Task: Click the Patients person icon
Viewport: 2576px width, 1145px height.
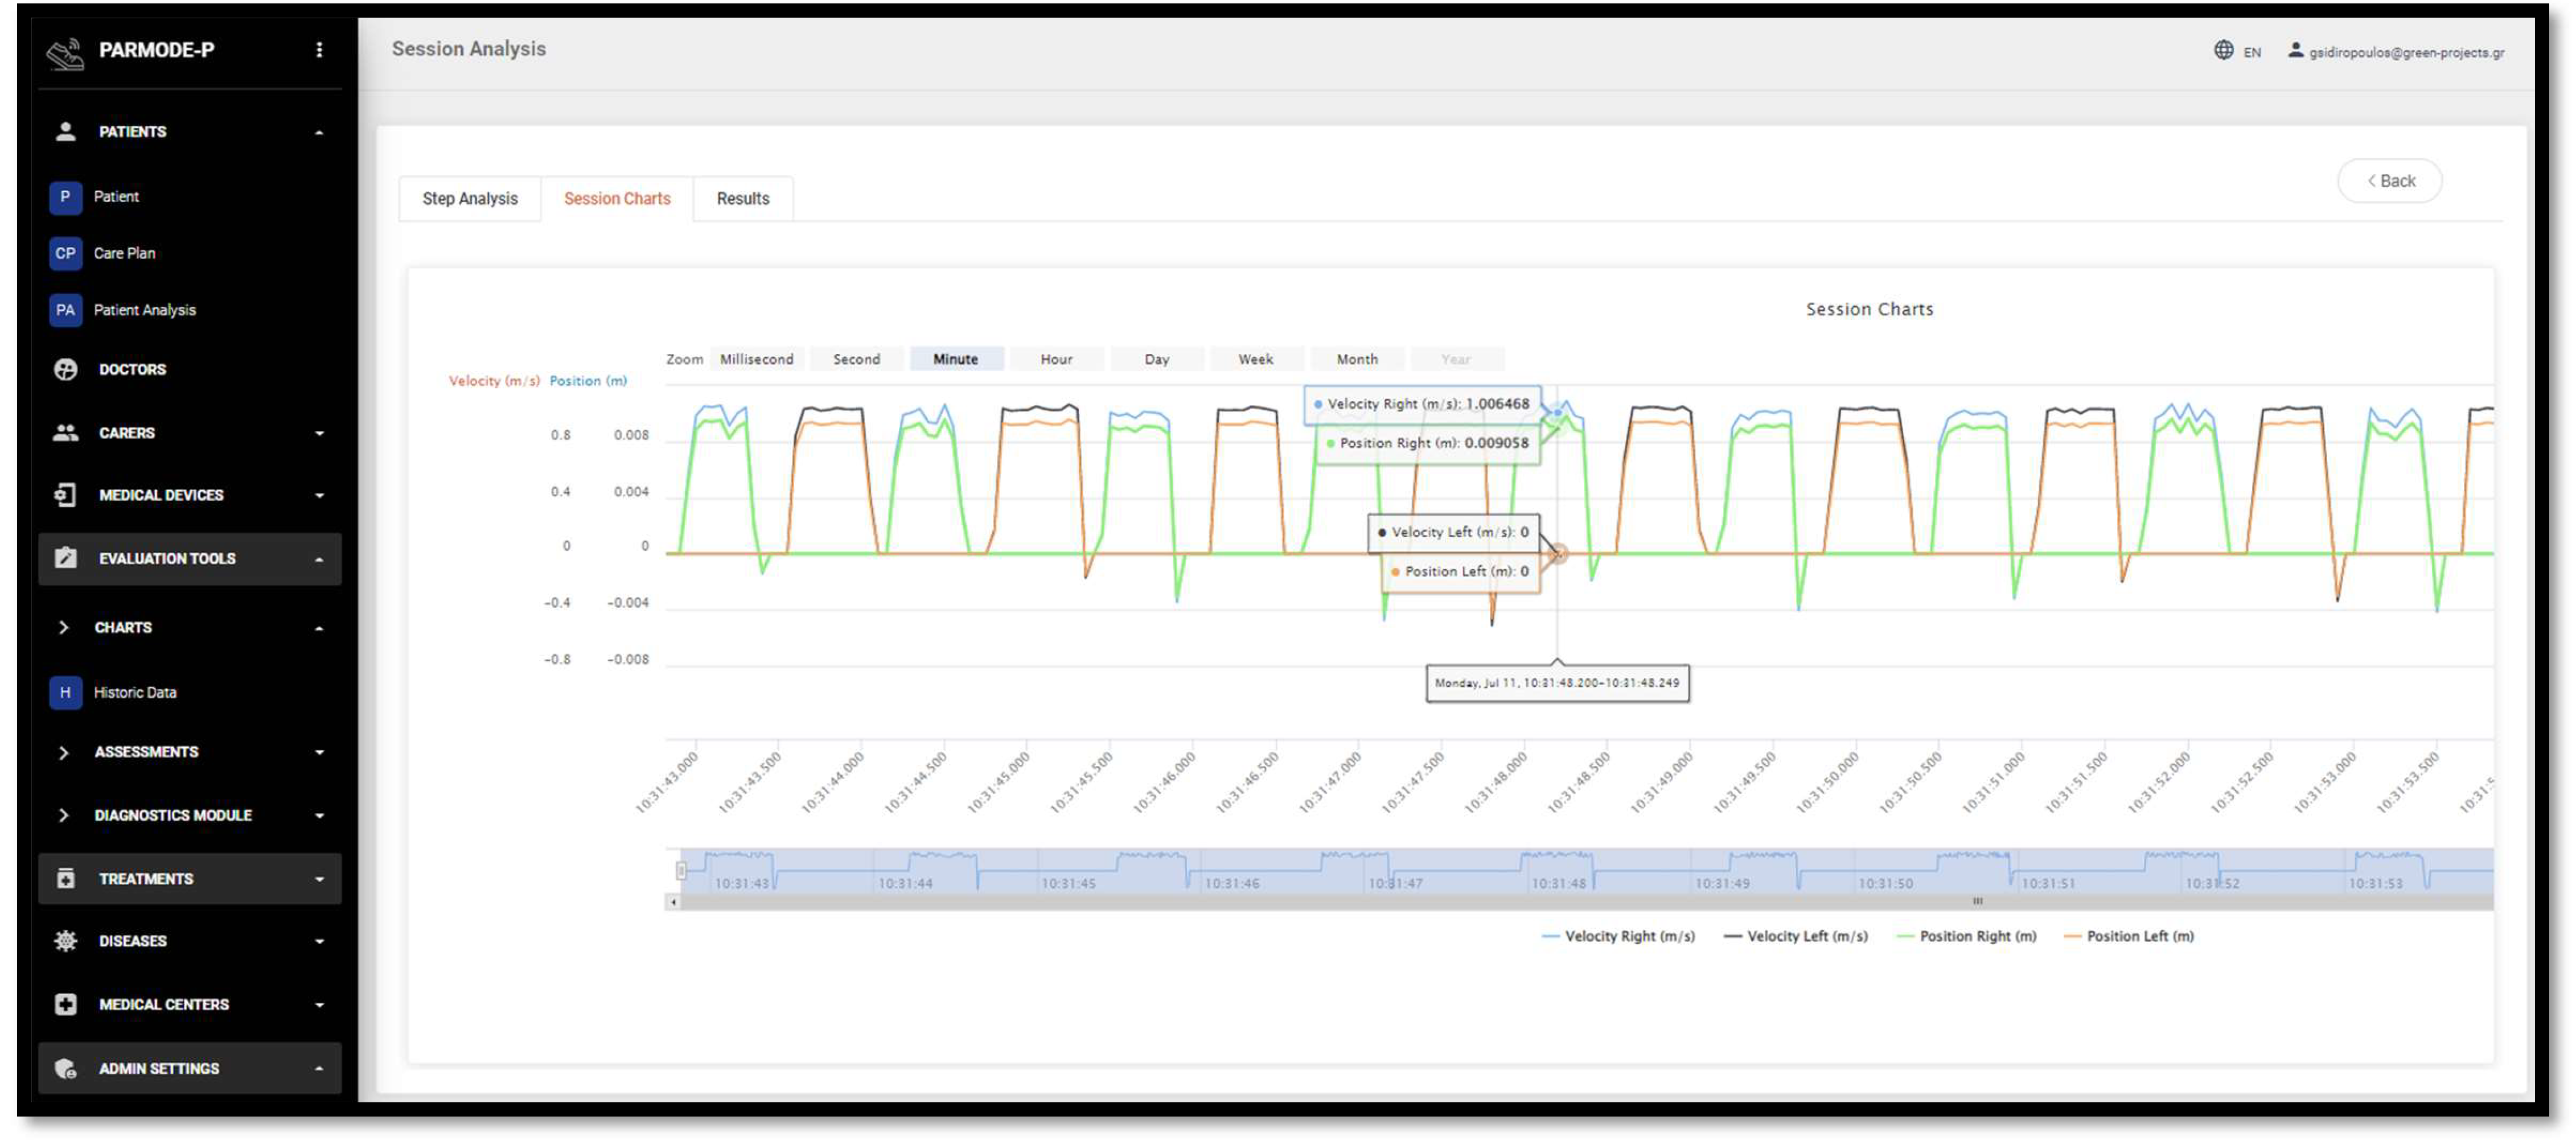Action: [x=66, y=132]
